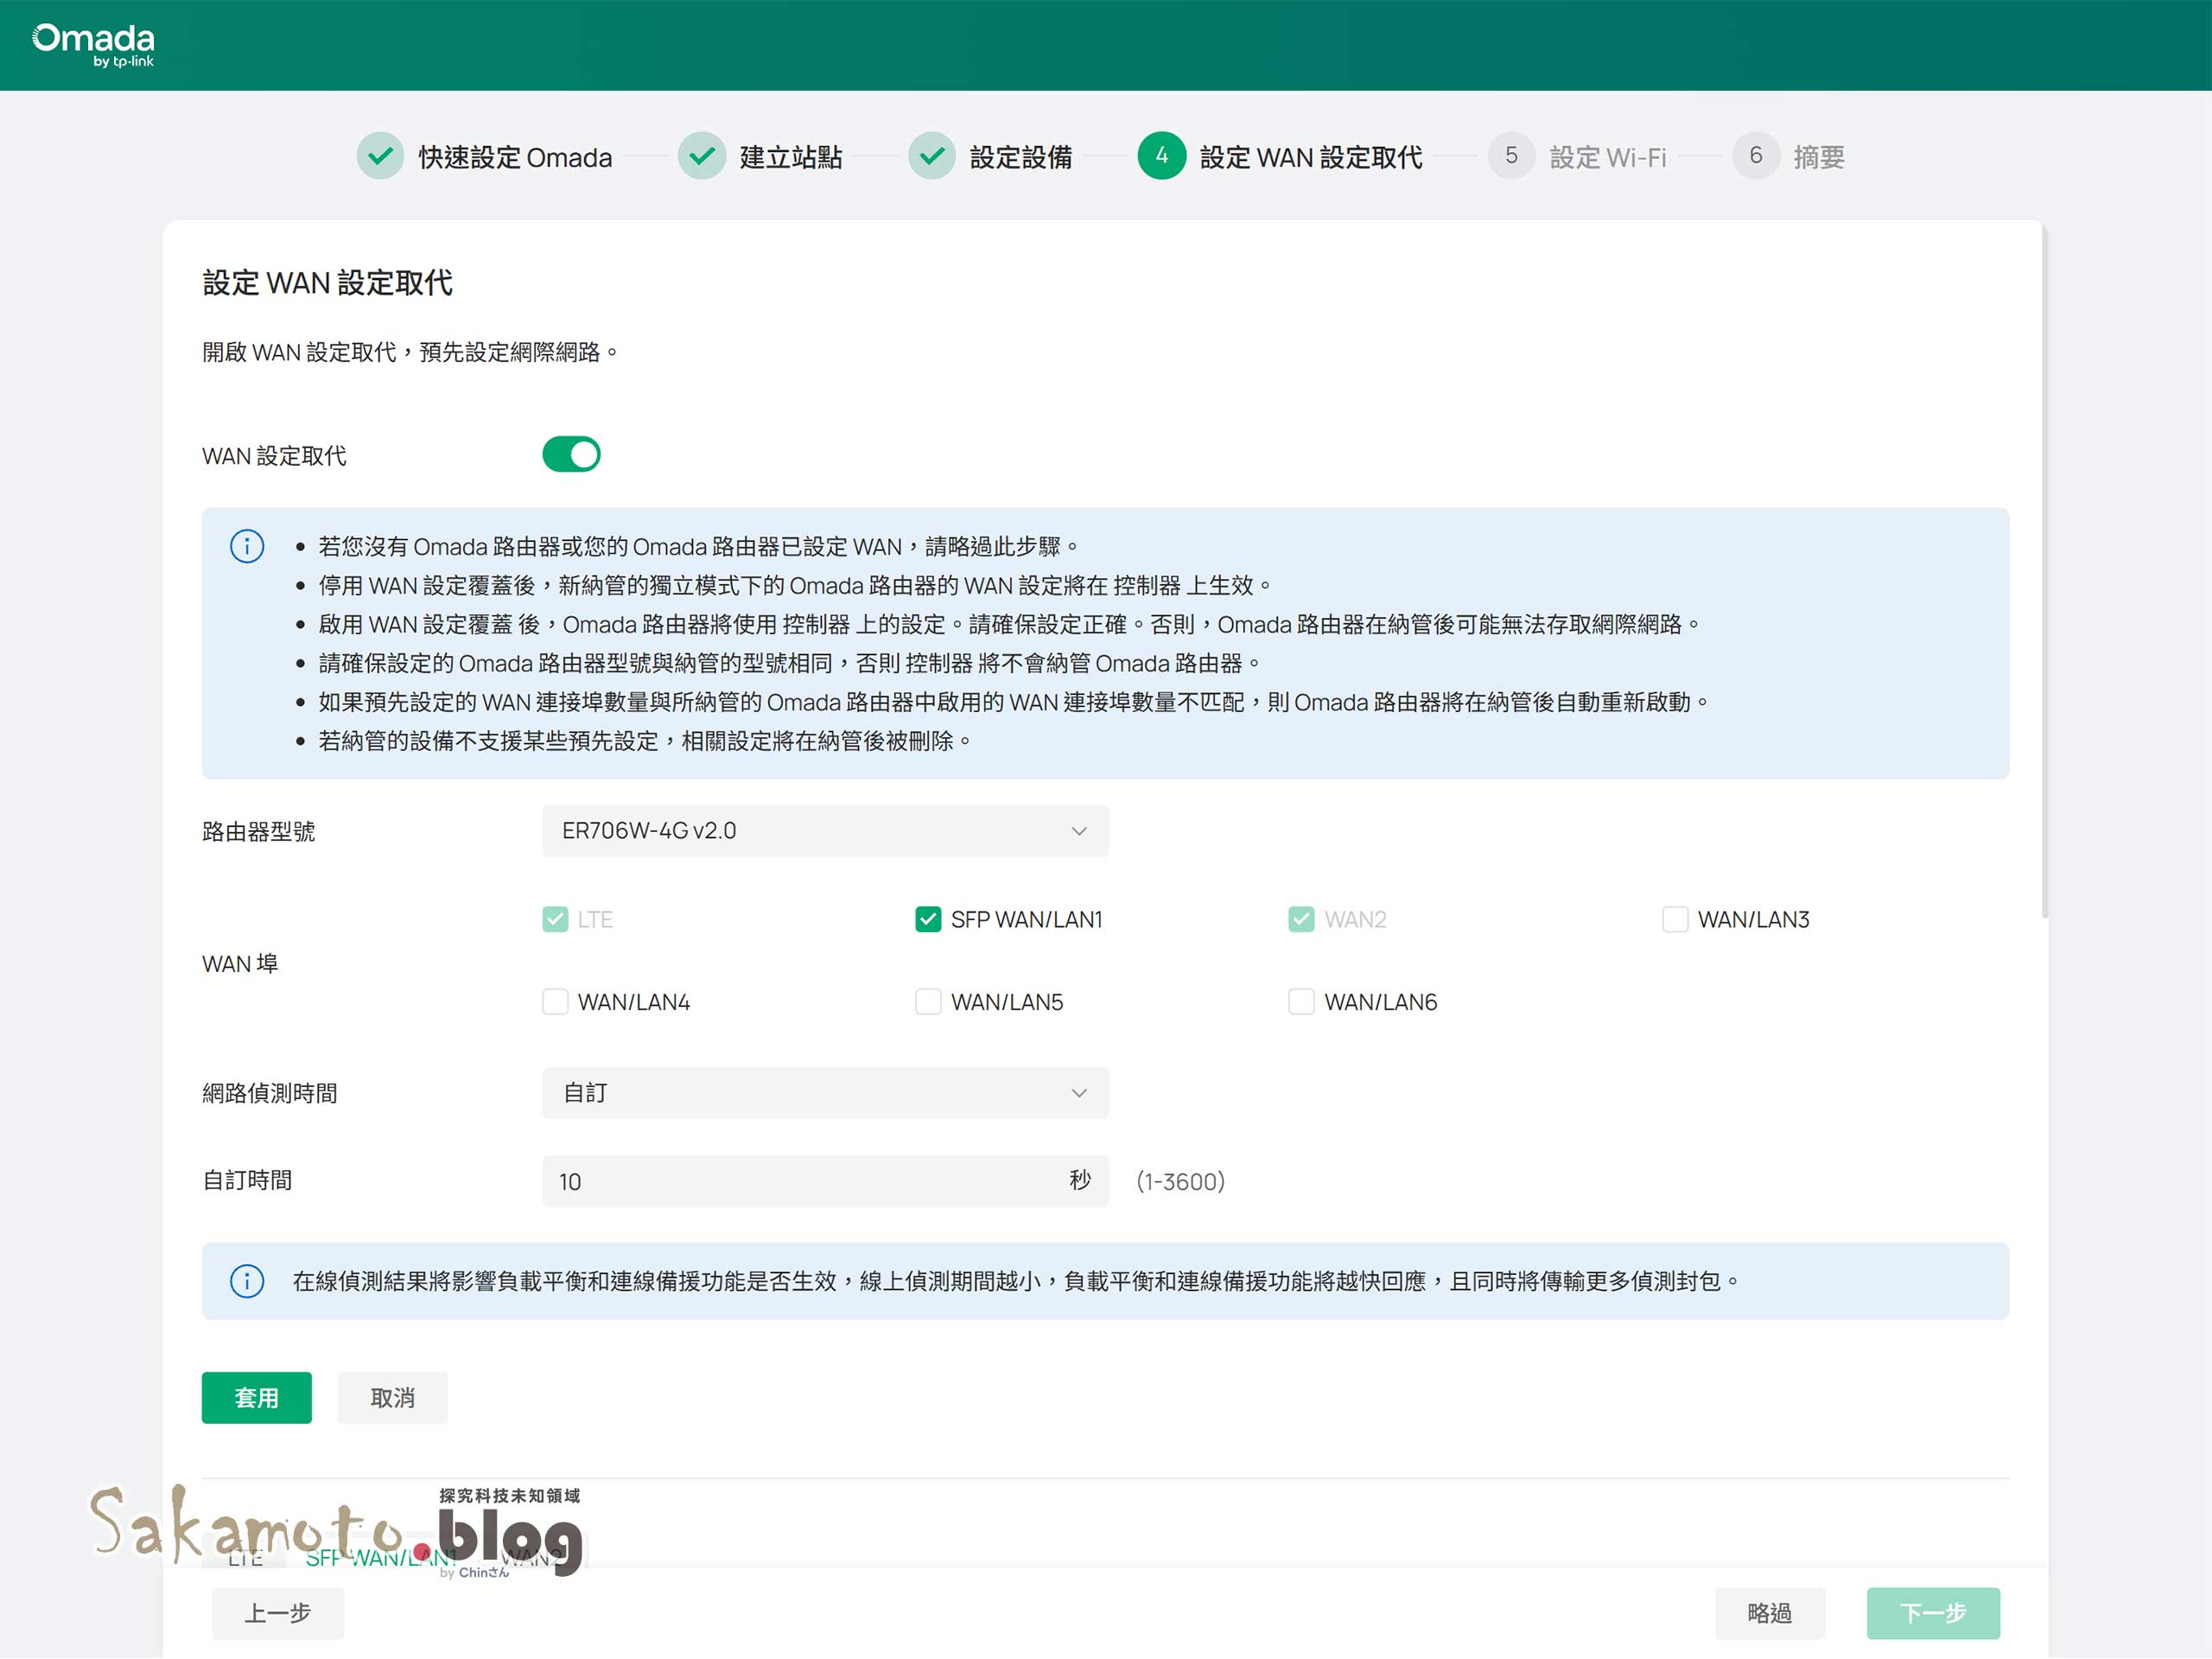Toggle the WAN 設定取代 switch off

571,455
